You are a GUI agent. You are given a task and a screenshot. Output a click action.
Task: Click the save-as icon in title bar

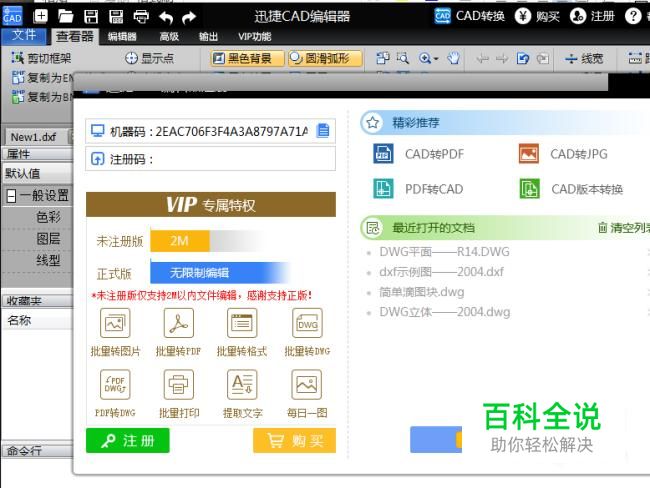tap(116, 17)
